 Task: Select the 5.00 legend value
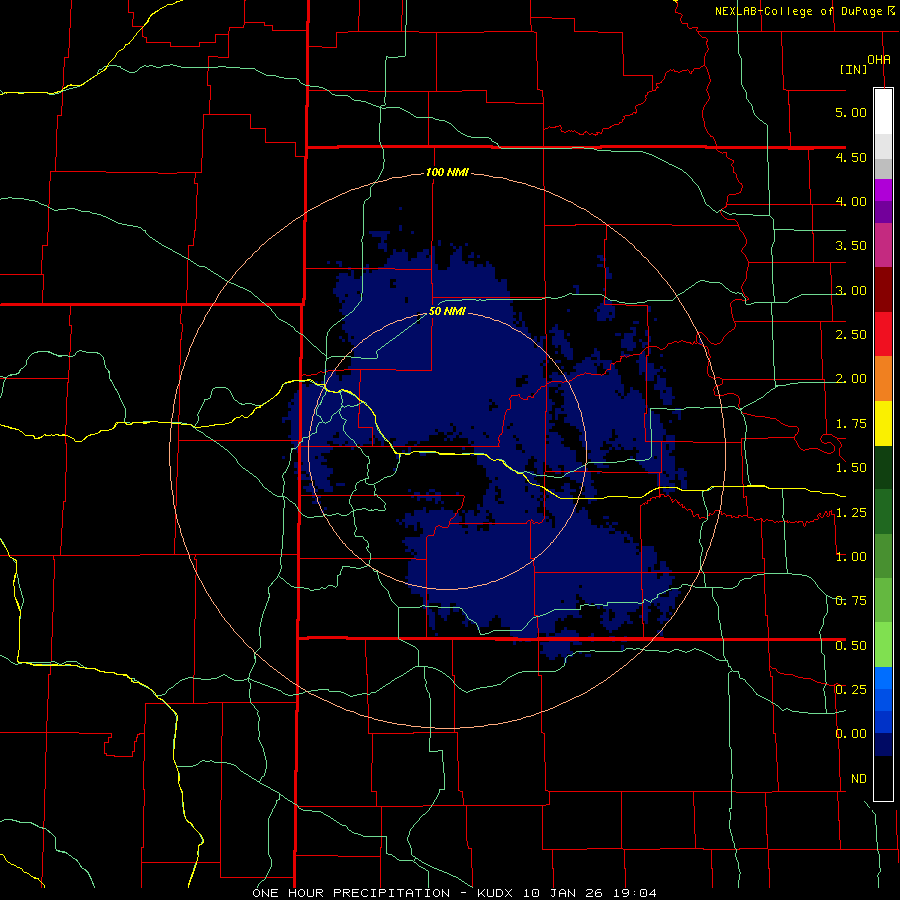point(851,112)
